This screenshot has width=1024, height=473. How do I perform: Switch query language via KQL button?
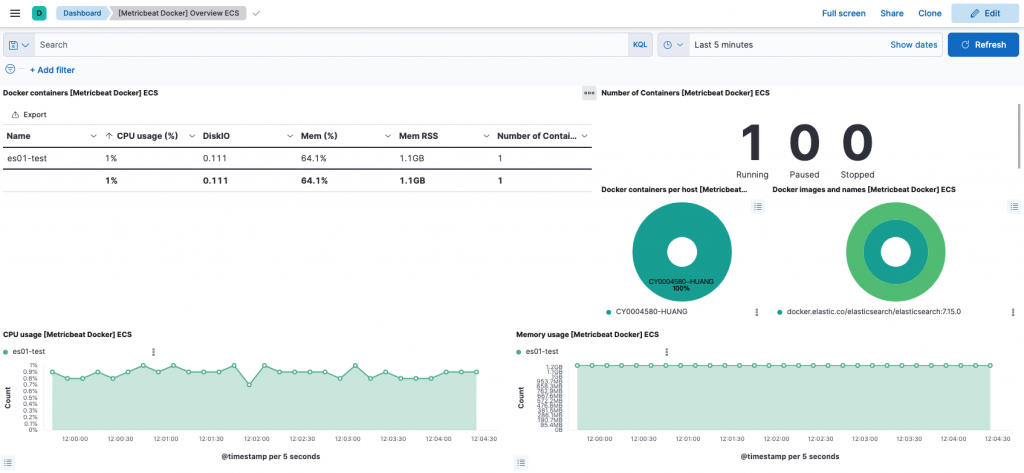point(640,45)
